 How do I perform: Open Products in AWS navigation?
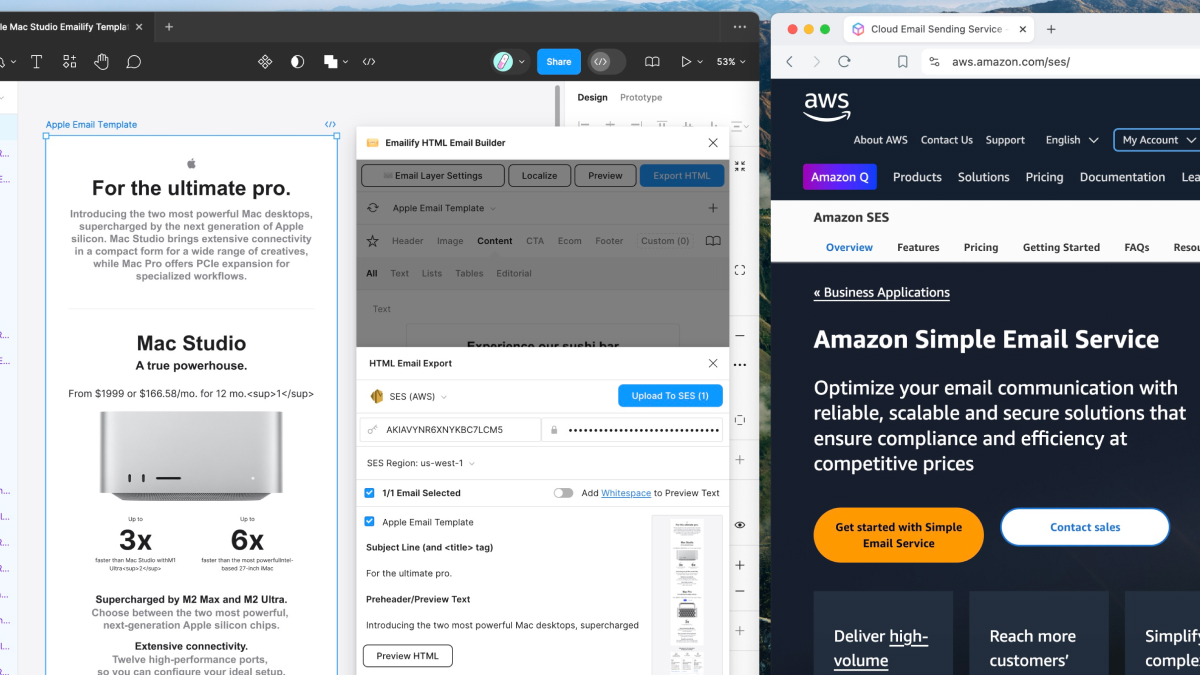point(917,177)
